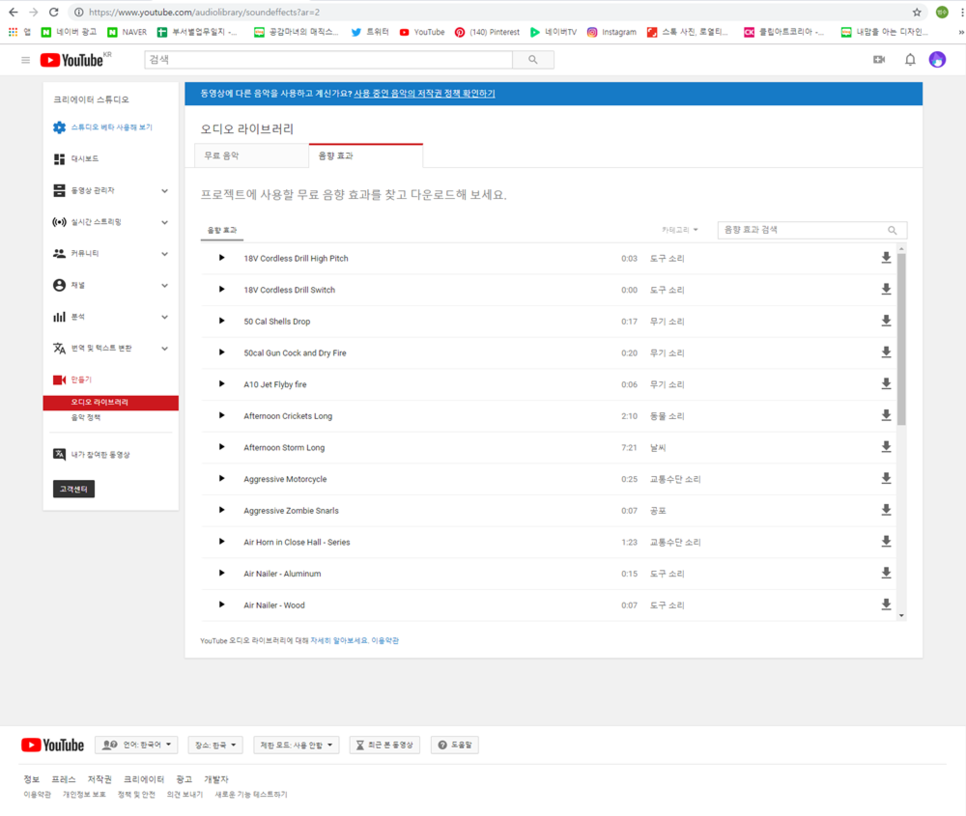Select the 분석 analytics icon in sidebar
Image resolution: width=966 pixels, height=816 pixels.
[57, 316]
